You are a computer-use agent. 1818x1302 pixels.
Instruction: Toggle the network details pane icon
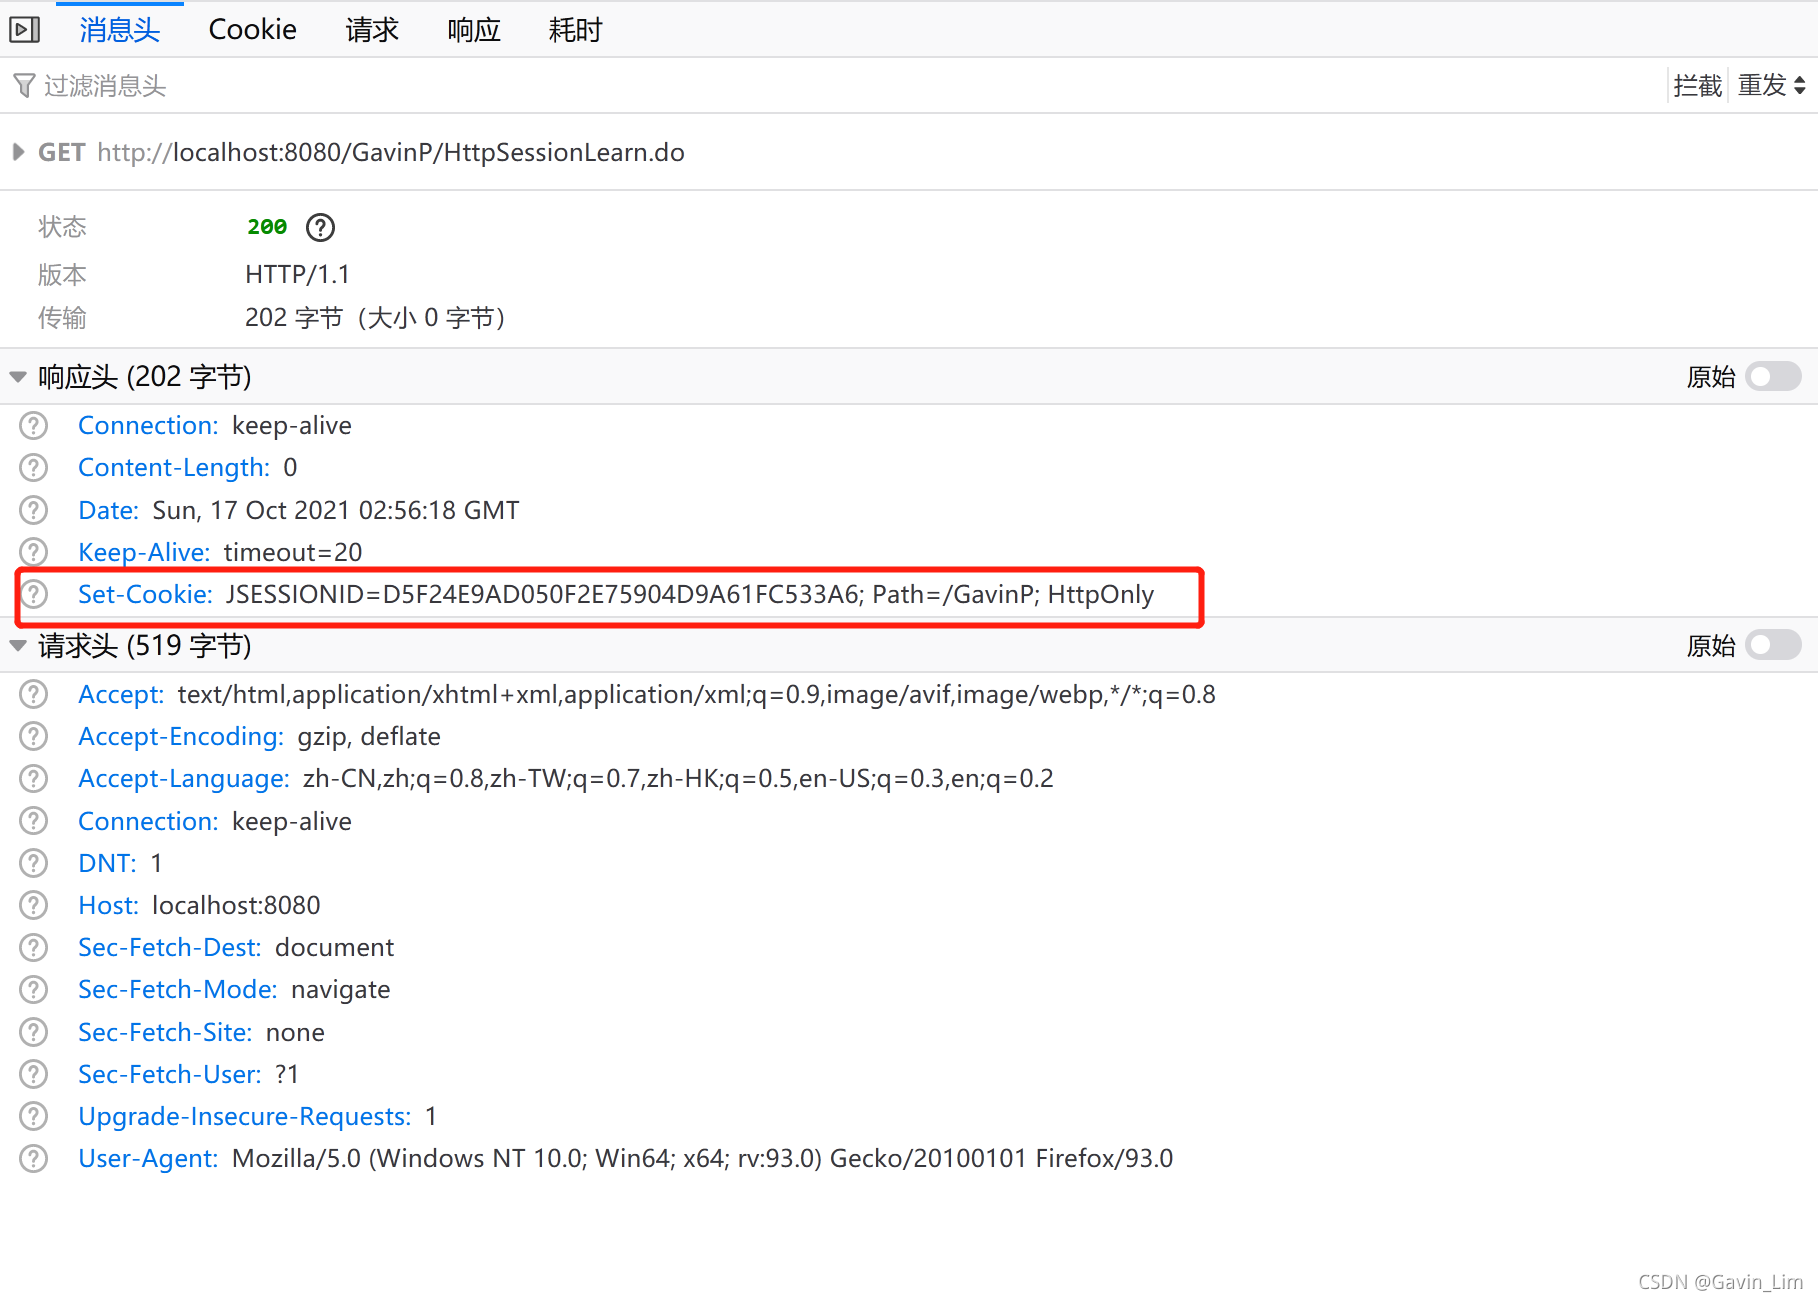[24, 30]
